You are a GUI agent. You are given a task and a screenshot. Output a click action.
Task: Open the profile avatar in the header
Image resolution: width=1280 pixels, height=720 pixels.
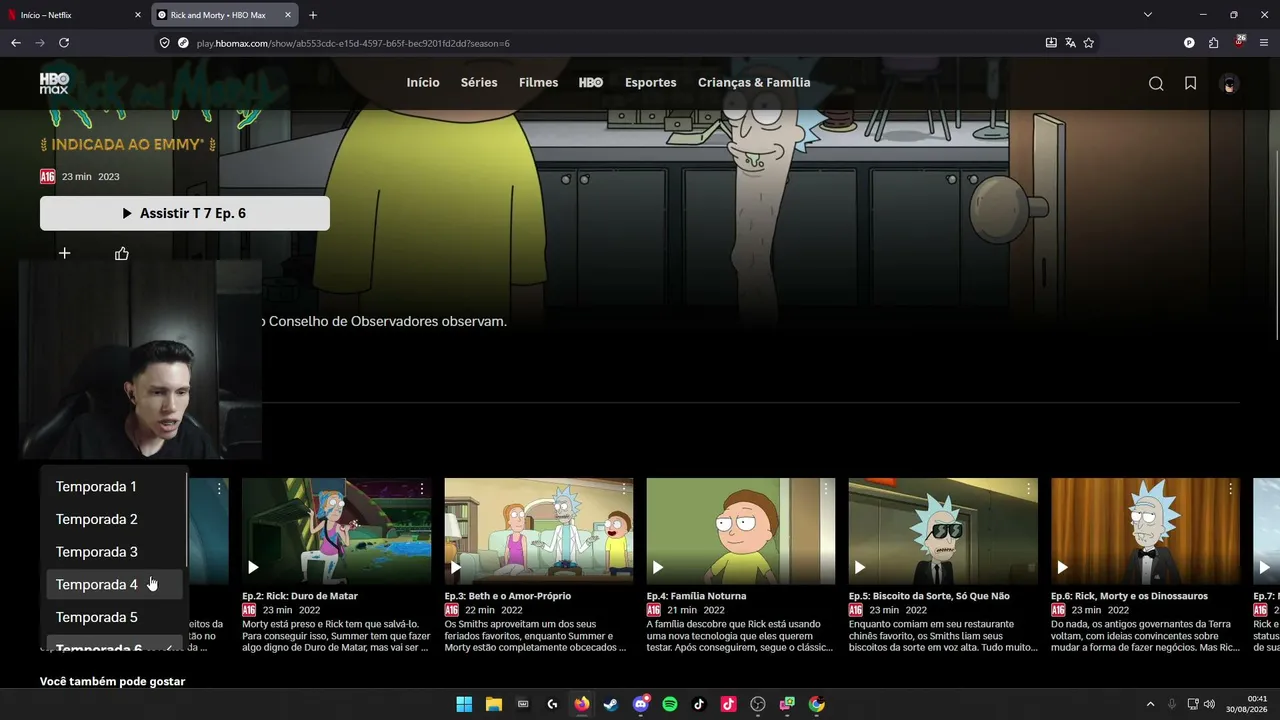pos(1229,84)
